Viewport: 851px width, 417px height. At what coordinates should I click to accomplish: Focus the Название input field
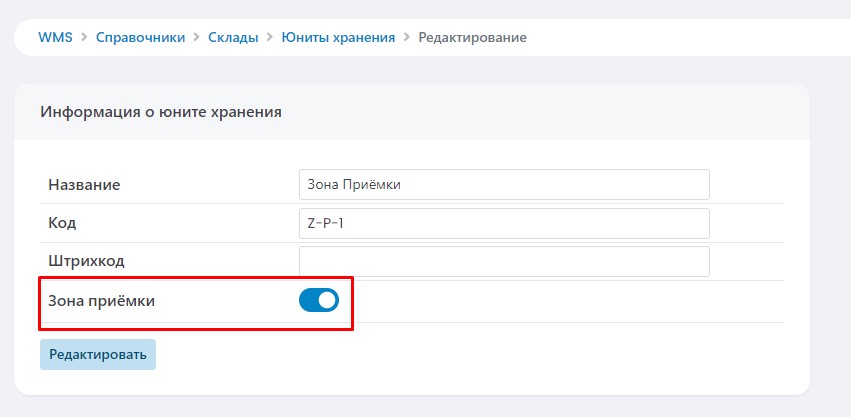[503, 185]
